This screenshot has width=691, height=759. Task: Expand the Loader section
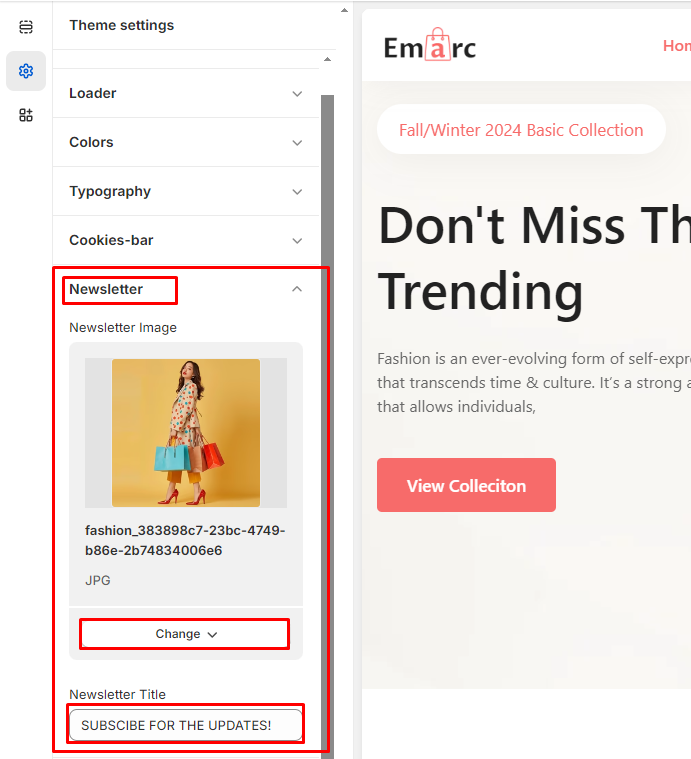click(x=186, y=93)
